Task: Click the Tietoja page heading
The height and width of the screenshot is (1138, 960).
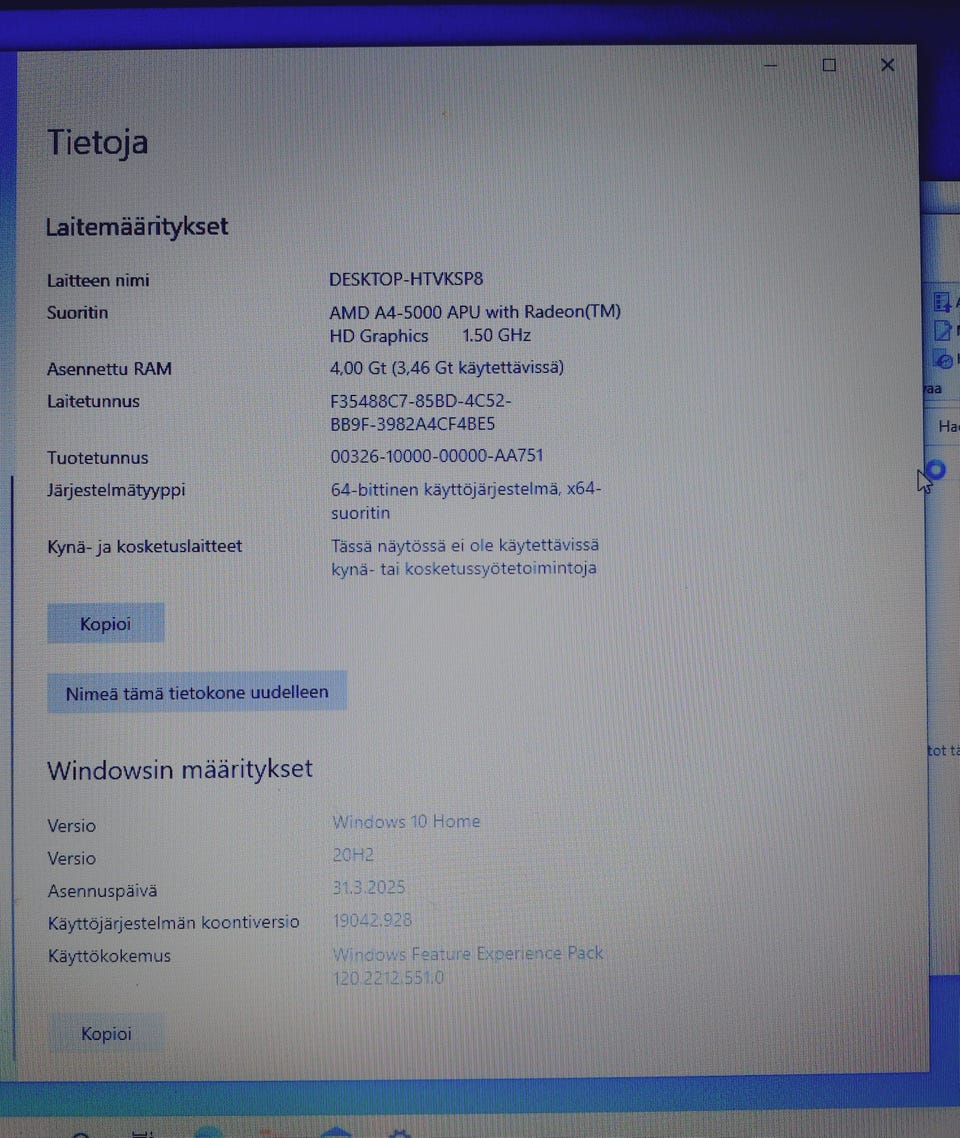Action: pos(97,142)
